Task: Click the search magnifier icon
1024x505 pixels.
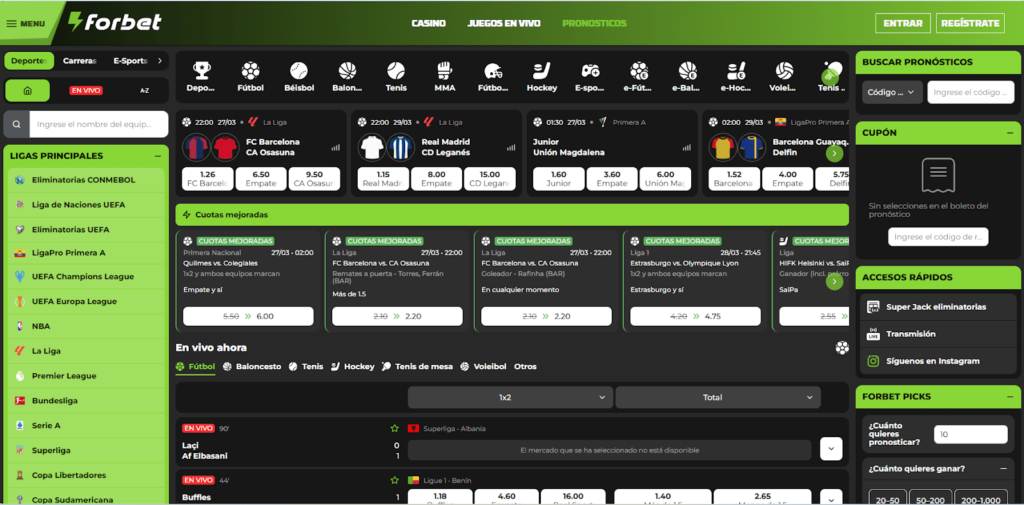Action: pyautogui.click(x=17, y=124)
